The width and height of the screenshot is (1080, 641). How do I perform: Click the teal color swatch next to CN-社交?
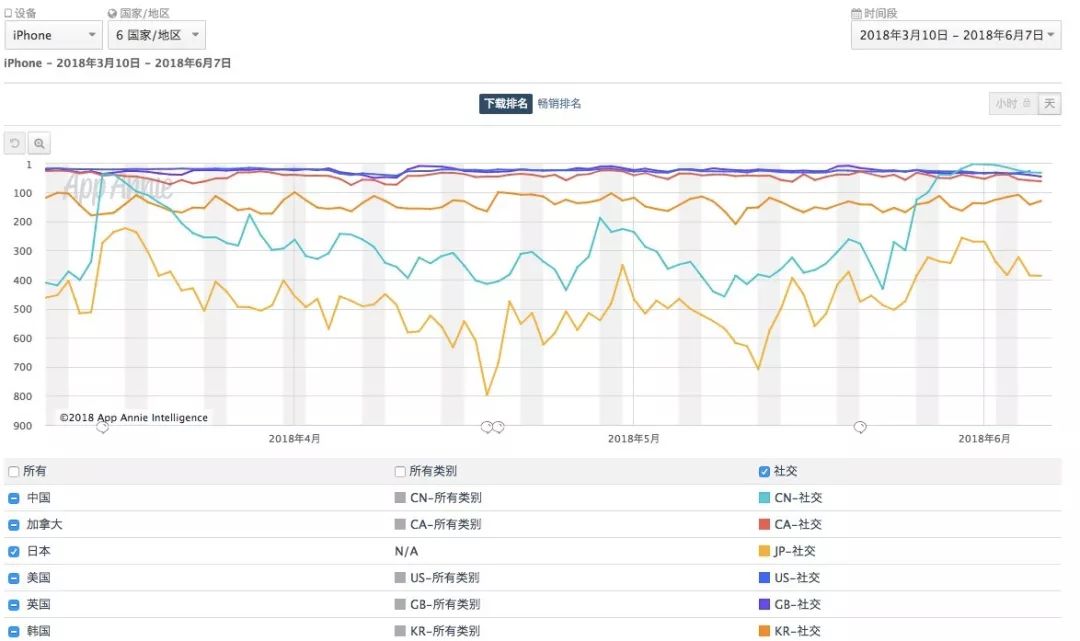coord(766,497)
